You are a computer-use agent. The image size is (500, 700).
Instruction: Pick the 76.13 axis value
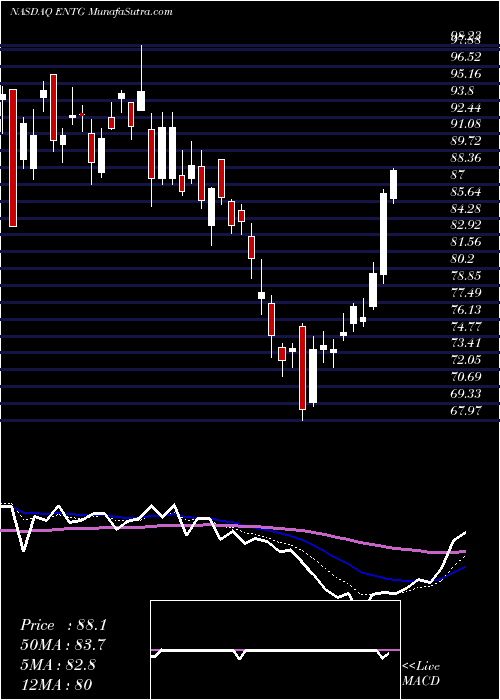[466, 309]
